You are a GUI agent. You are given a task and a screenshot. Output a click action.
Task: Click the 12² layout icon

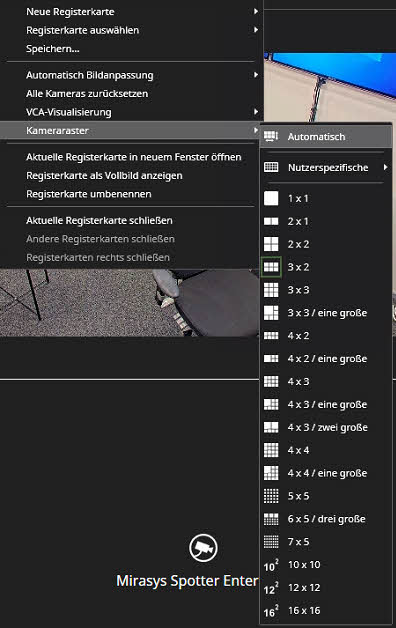(271, 588)
